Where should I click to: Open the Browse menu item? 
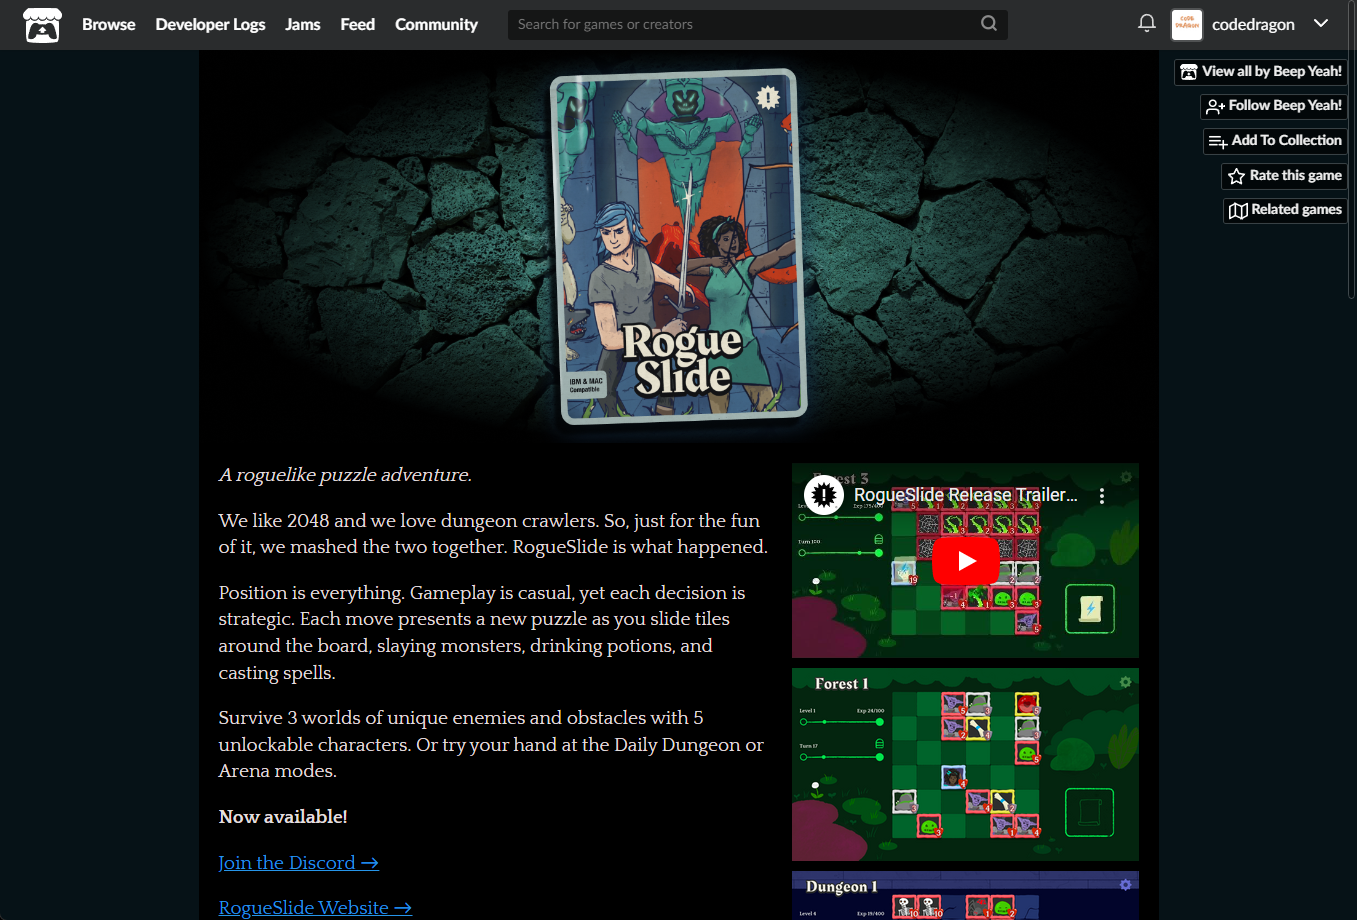tap(108, 25)
